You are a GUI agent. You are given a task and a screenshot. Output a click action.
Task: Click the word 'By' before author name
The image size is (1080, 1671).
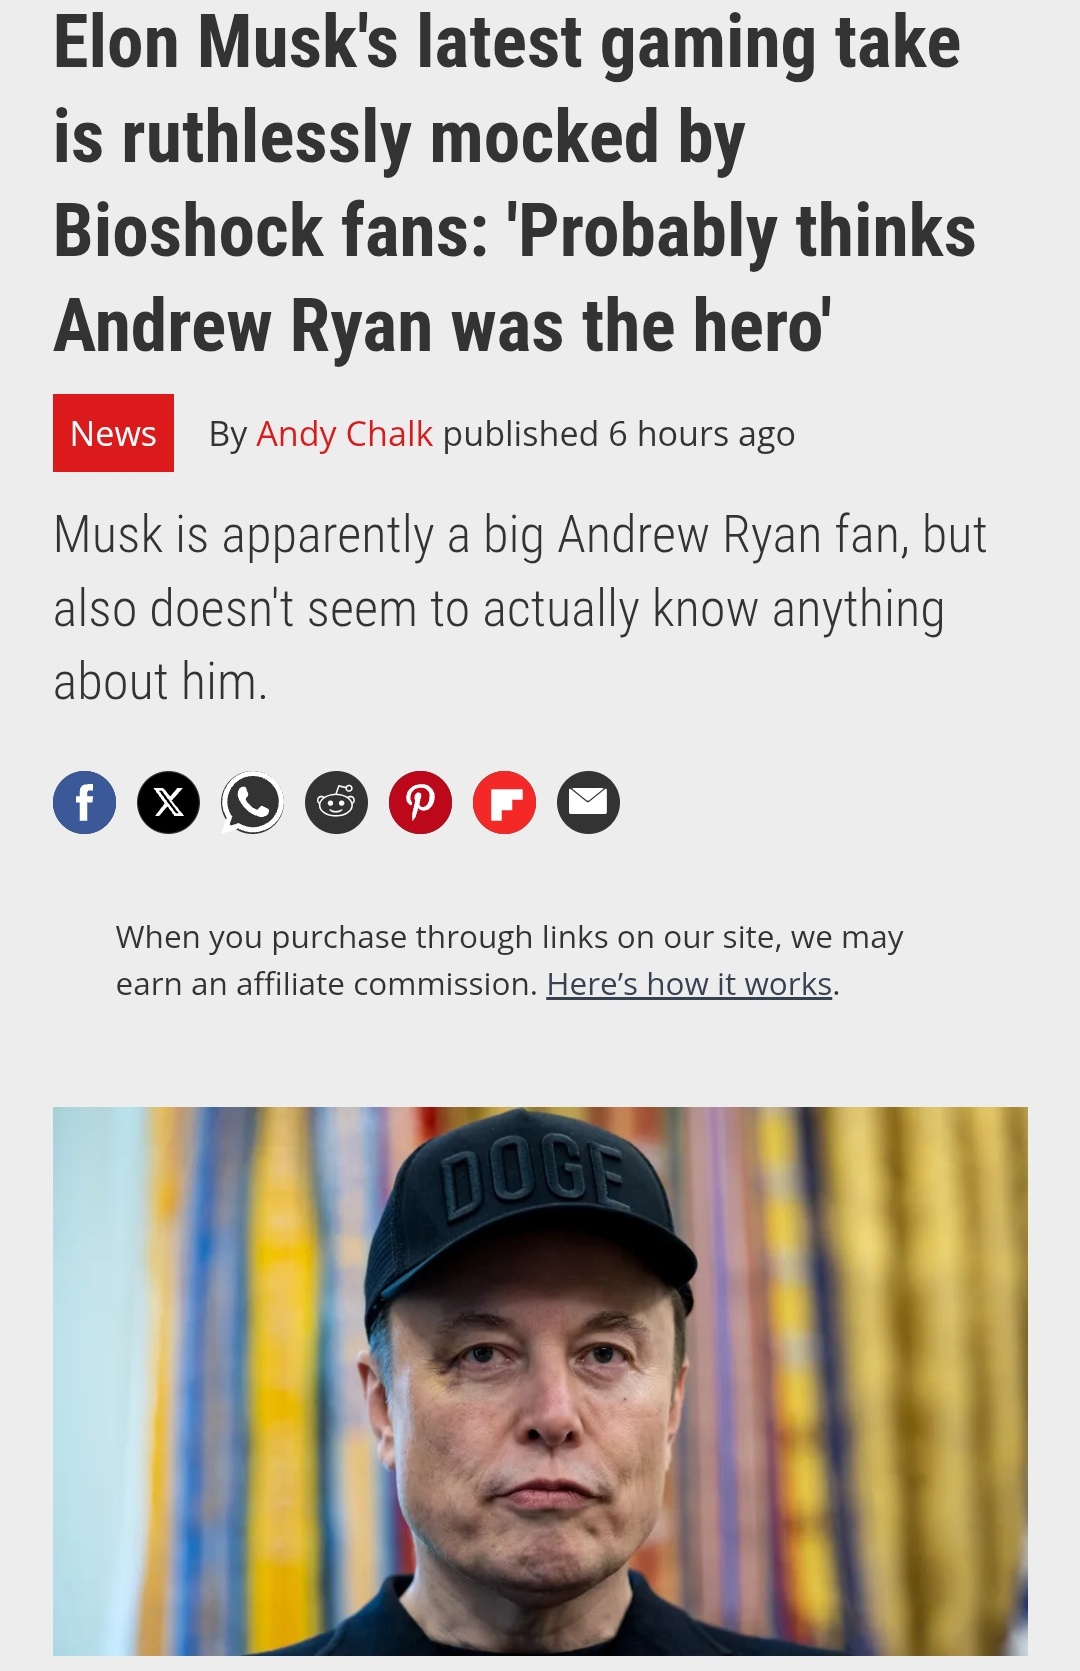tap(228, 434)
